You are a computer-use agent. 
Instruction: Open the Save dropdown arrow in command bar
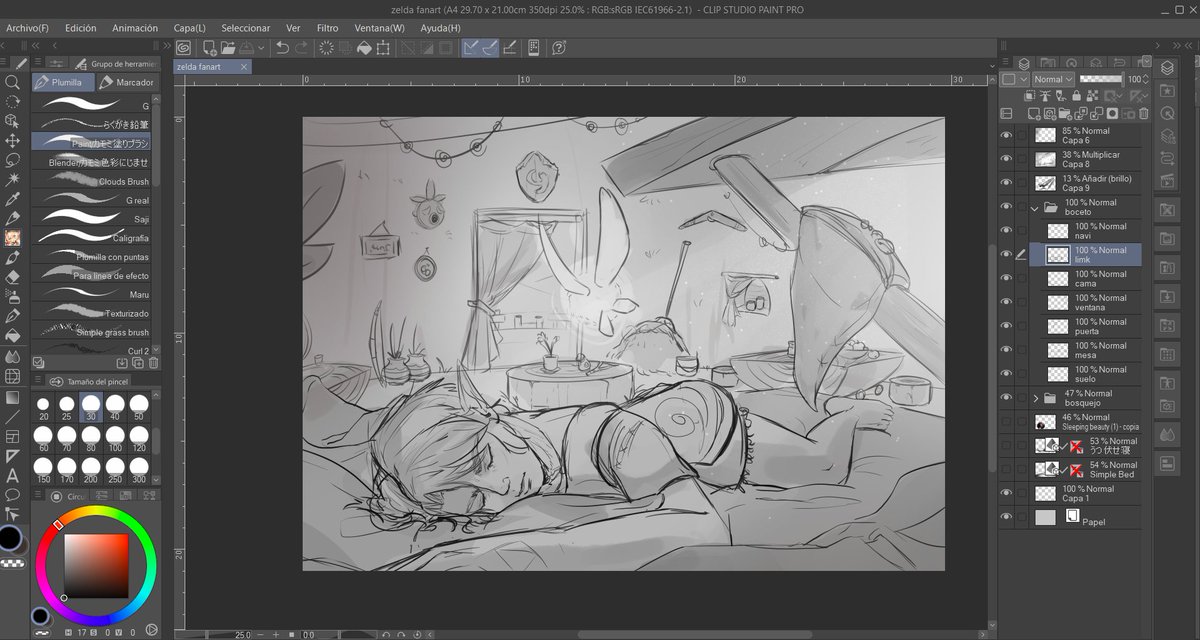pos(262,47)
